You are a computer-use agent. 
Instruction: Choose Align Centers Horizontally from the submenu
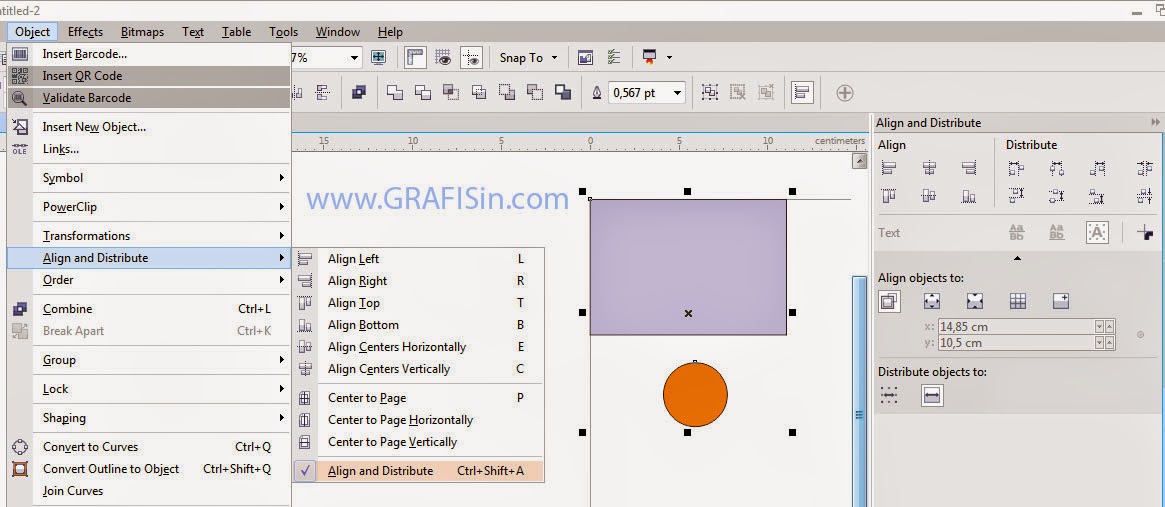coord(419,347)
